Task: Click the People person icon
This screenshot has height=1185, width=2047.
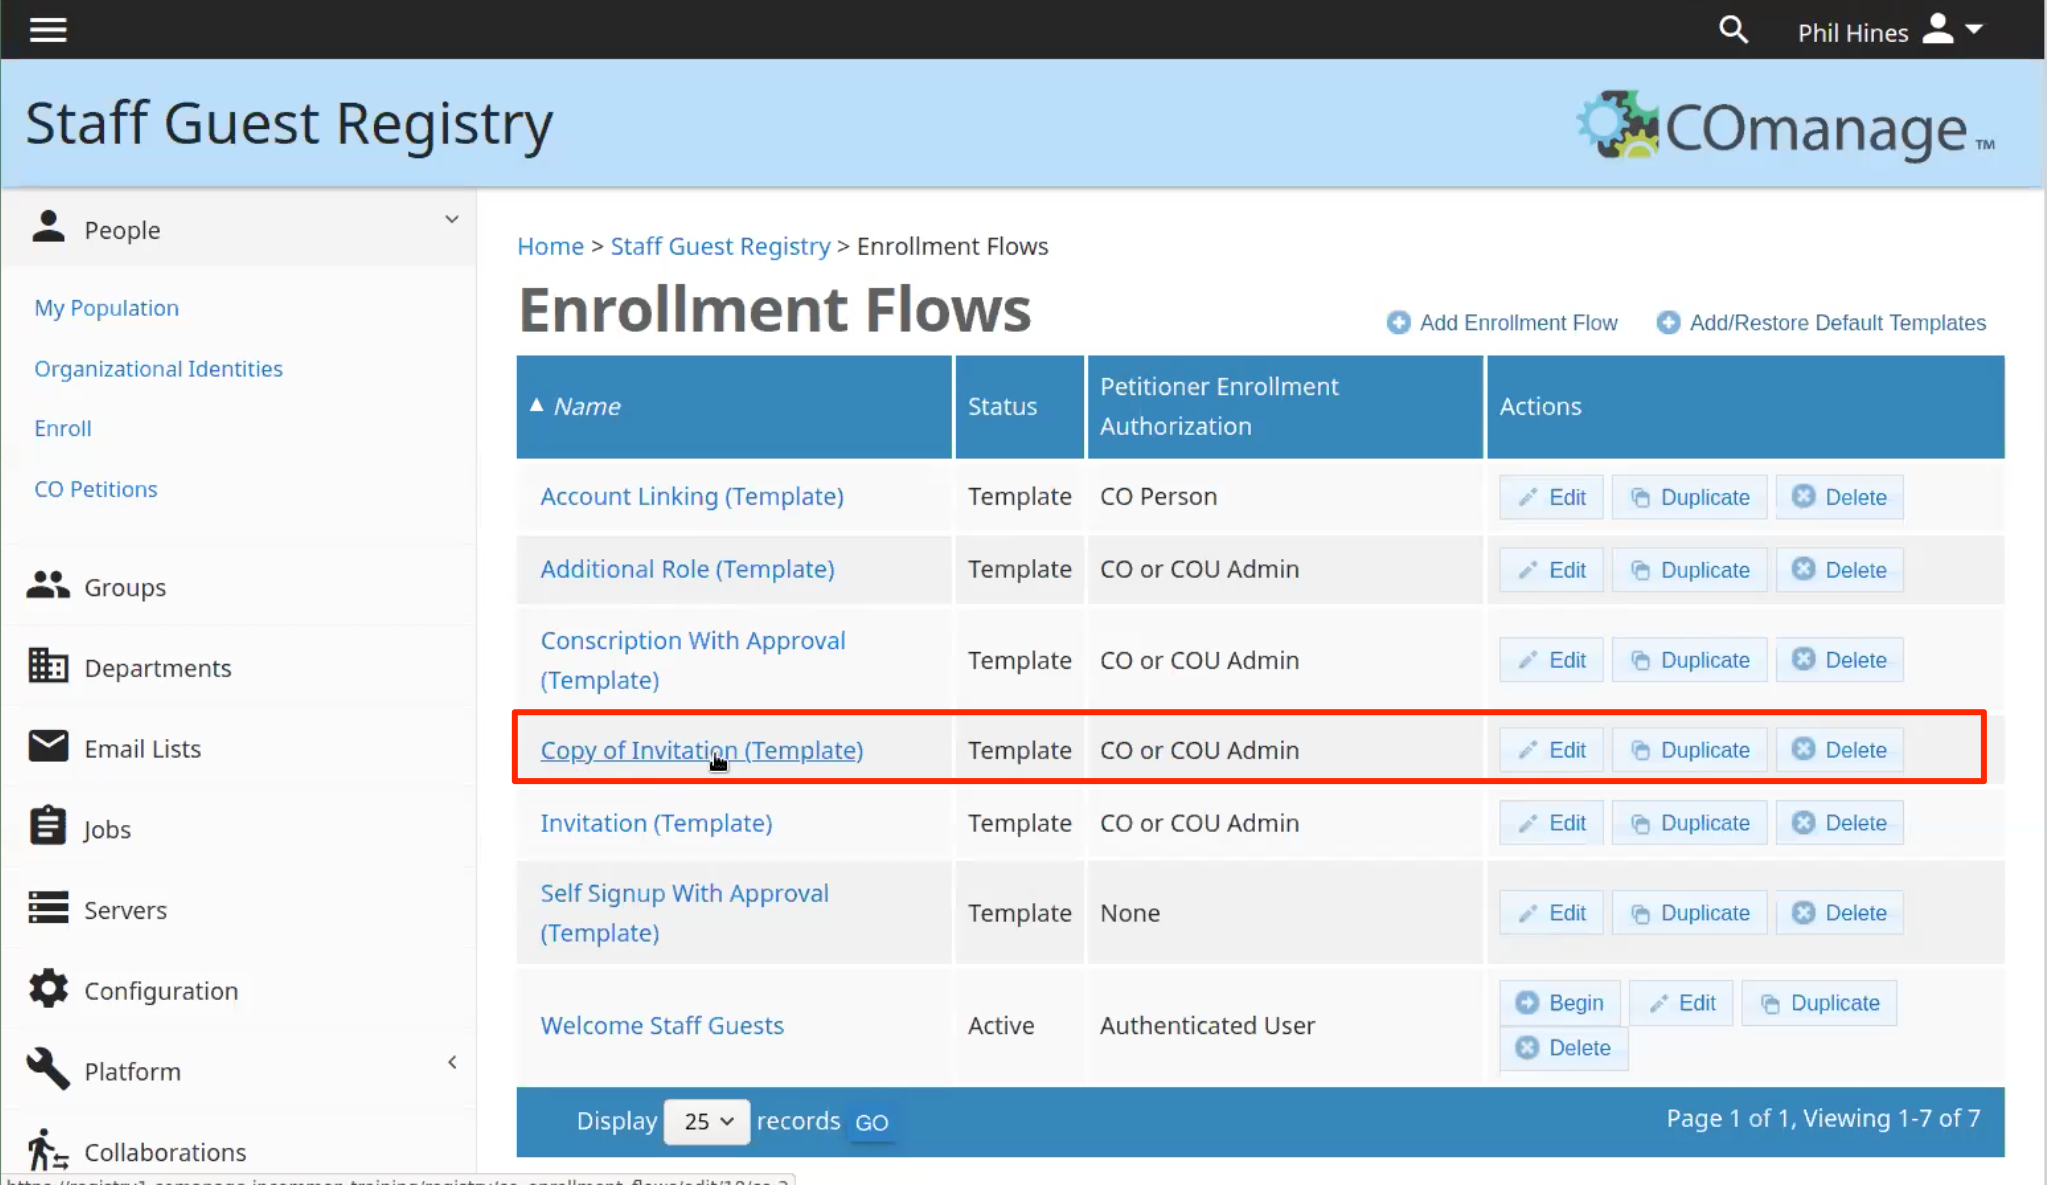Action: pos(48,227)
